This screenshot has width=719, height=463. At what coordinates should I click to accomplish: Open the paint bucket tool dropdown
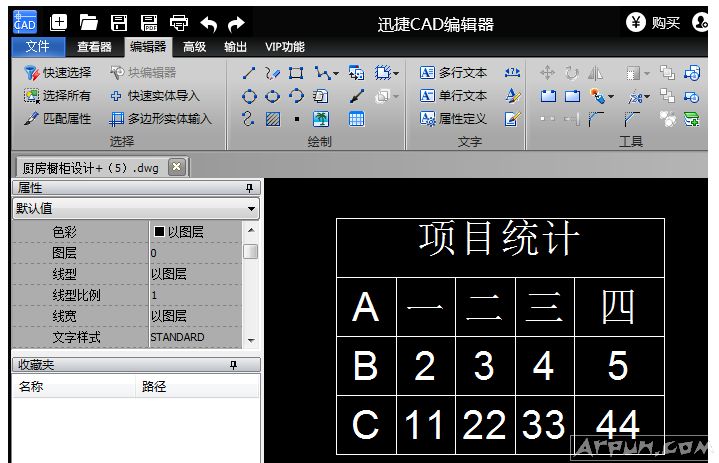coord(611,97)
